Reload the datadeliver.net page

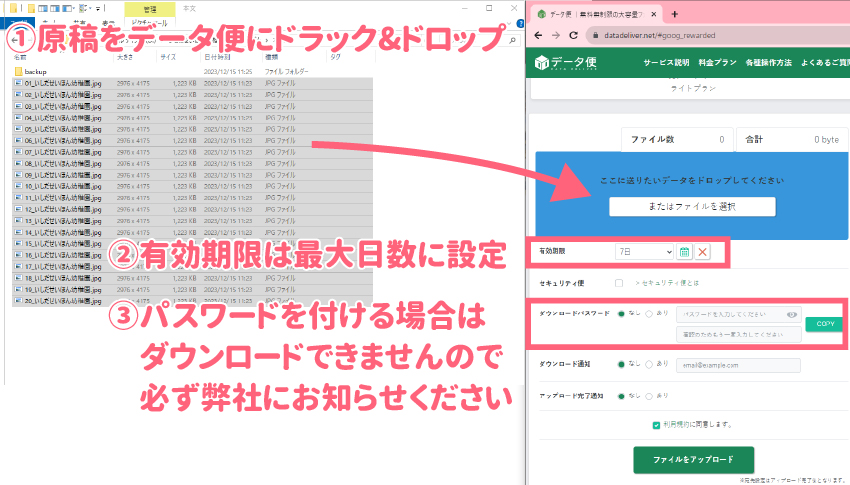pyautogui.click(x=573, y=35)
